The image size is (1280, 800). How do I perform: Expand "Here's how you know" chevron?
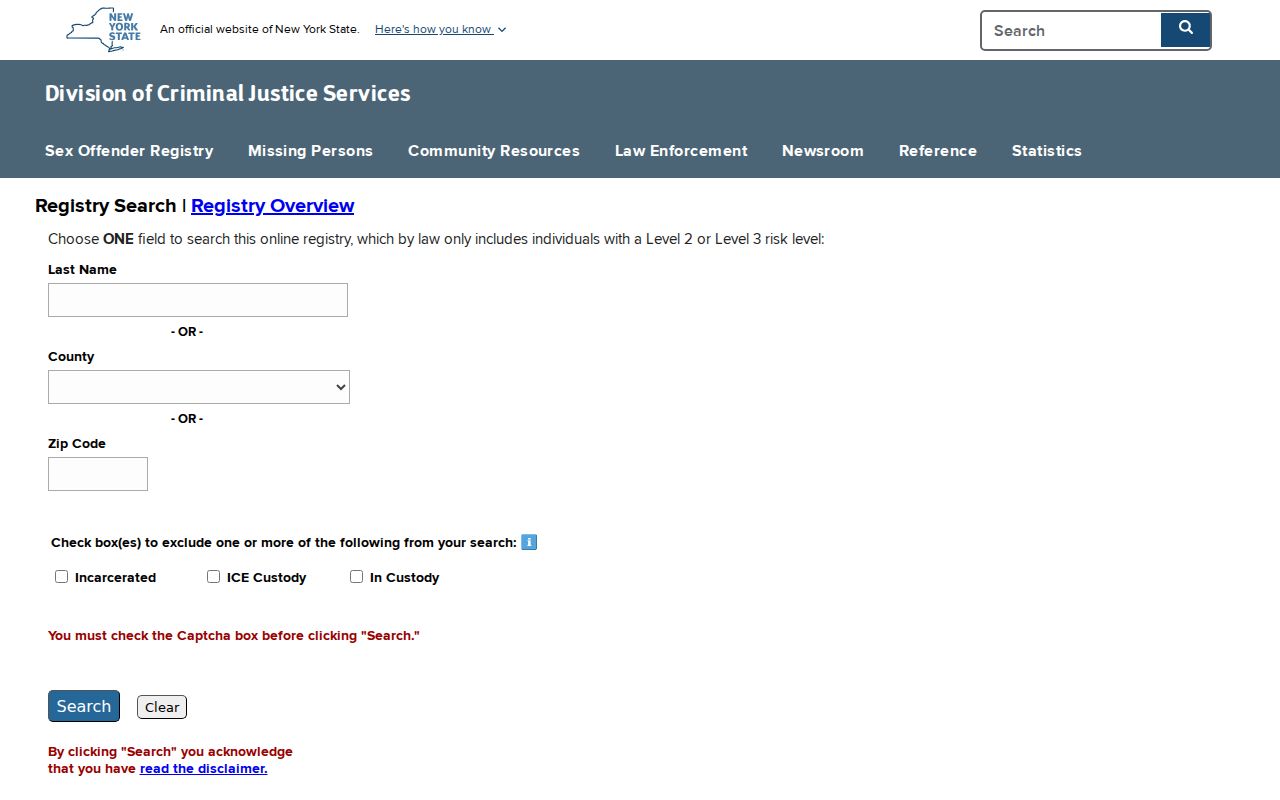502,30
